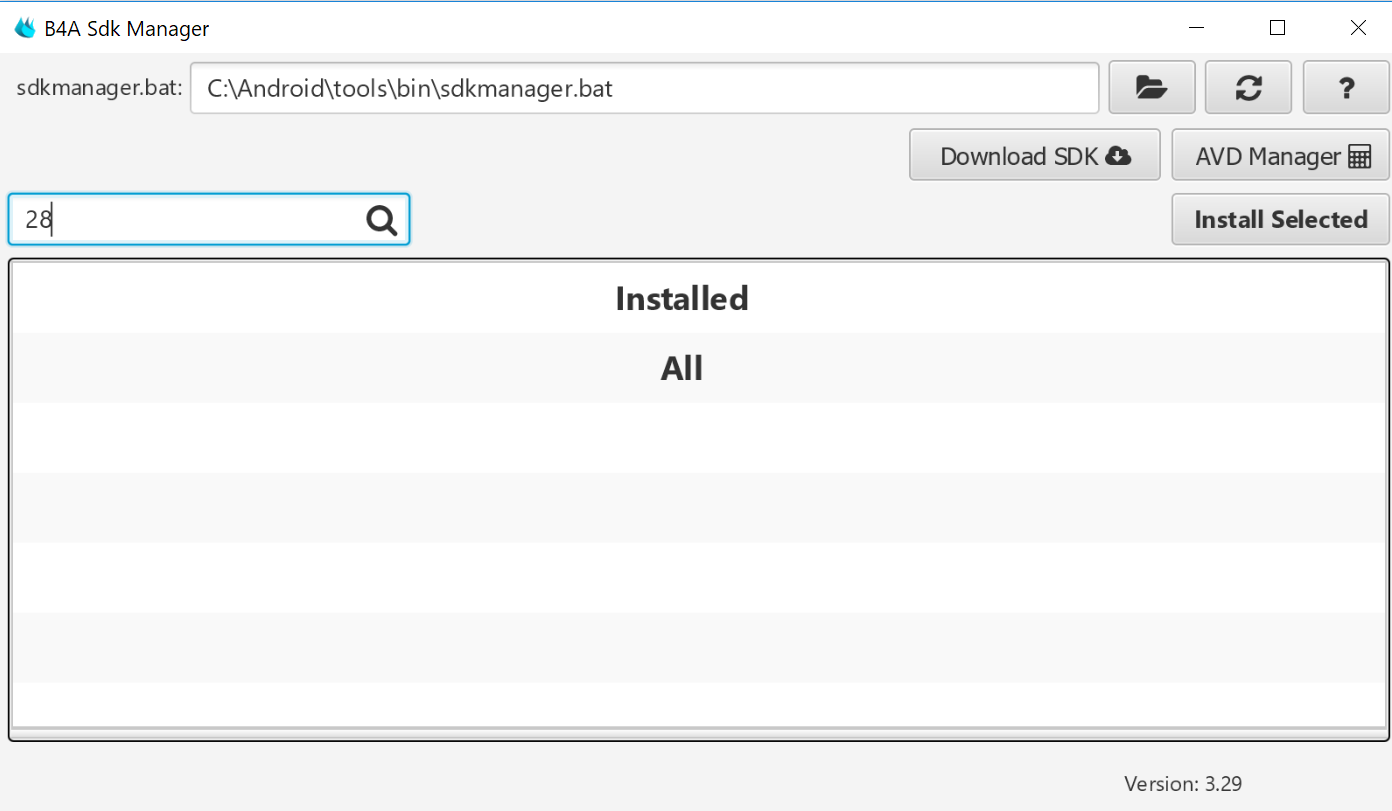Image resolution: width=1392 pixels, height=811 pixels.
Task: Select the Installed list header
Action: (682, 298)
